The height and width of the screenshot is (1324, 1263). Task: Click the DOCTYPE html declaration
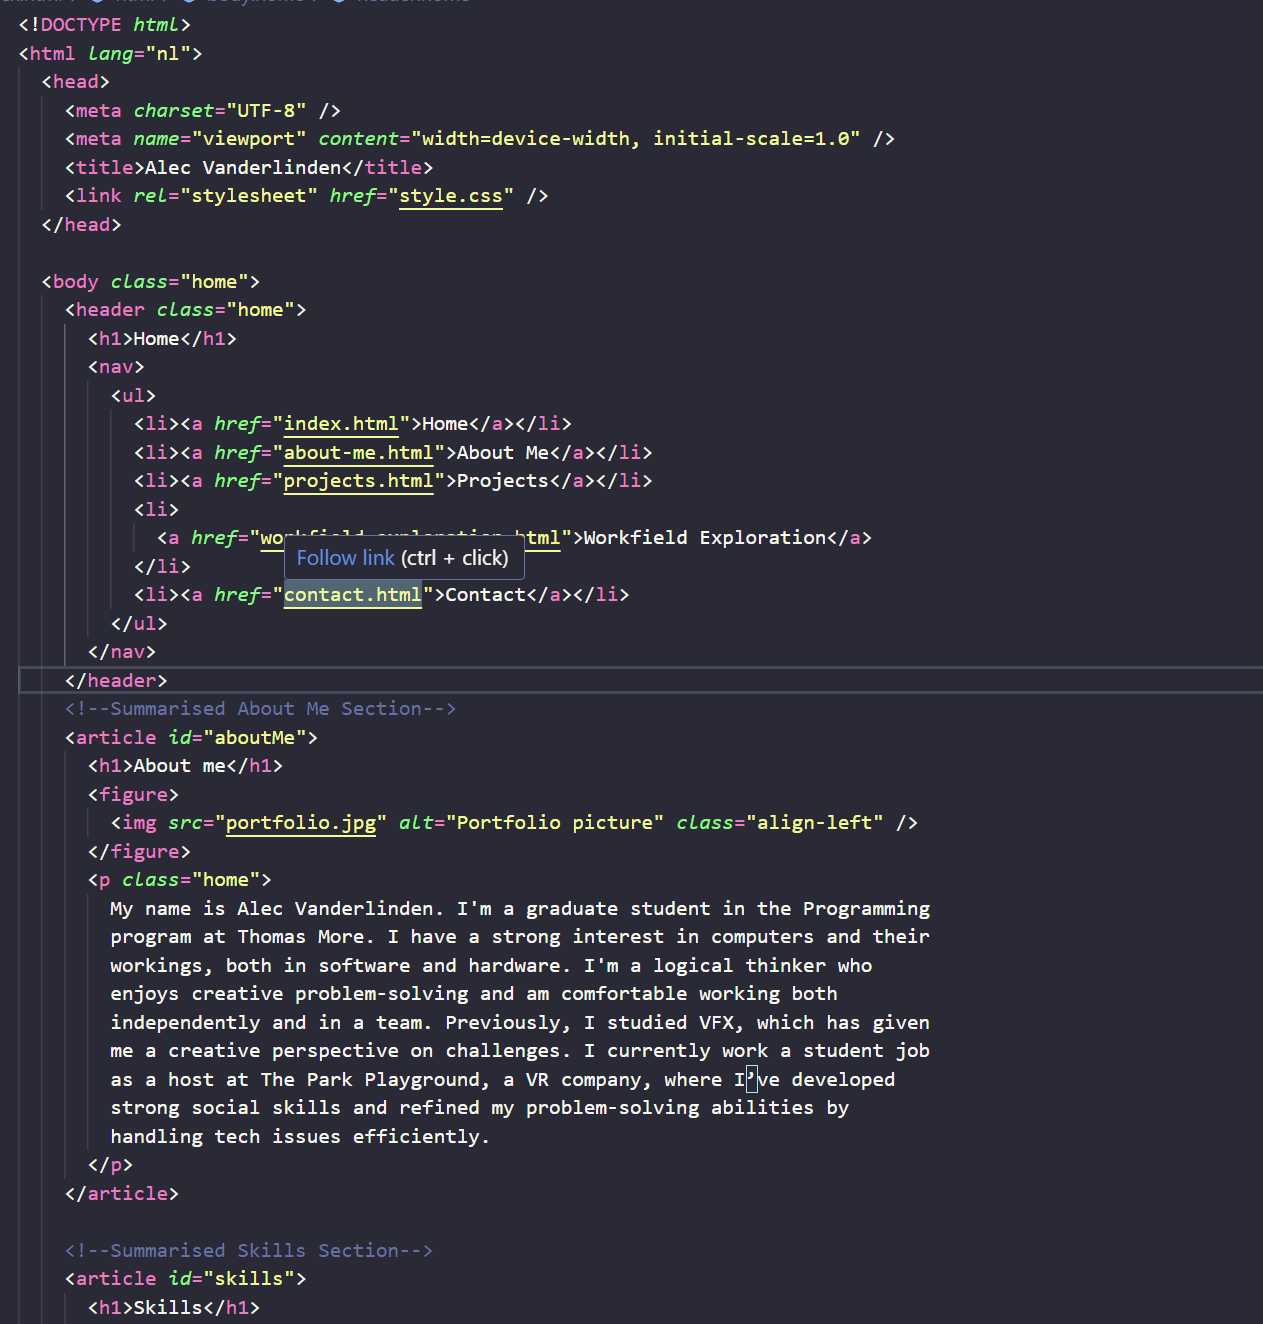coord(104,25)
